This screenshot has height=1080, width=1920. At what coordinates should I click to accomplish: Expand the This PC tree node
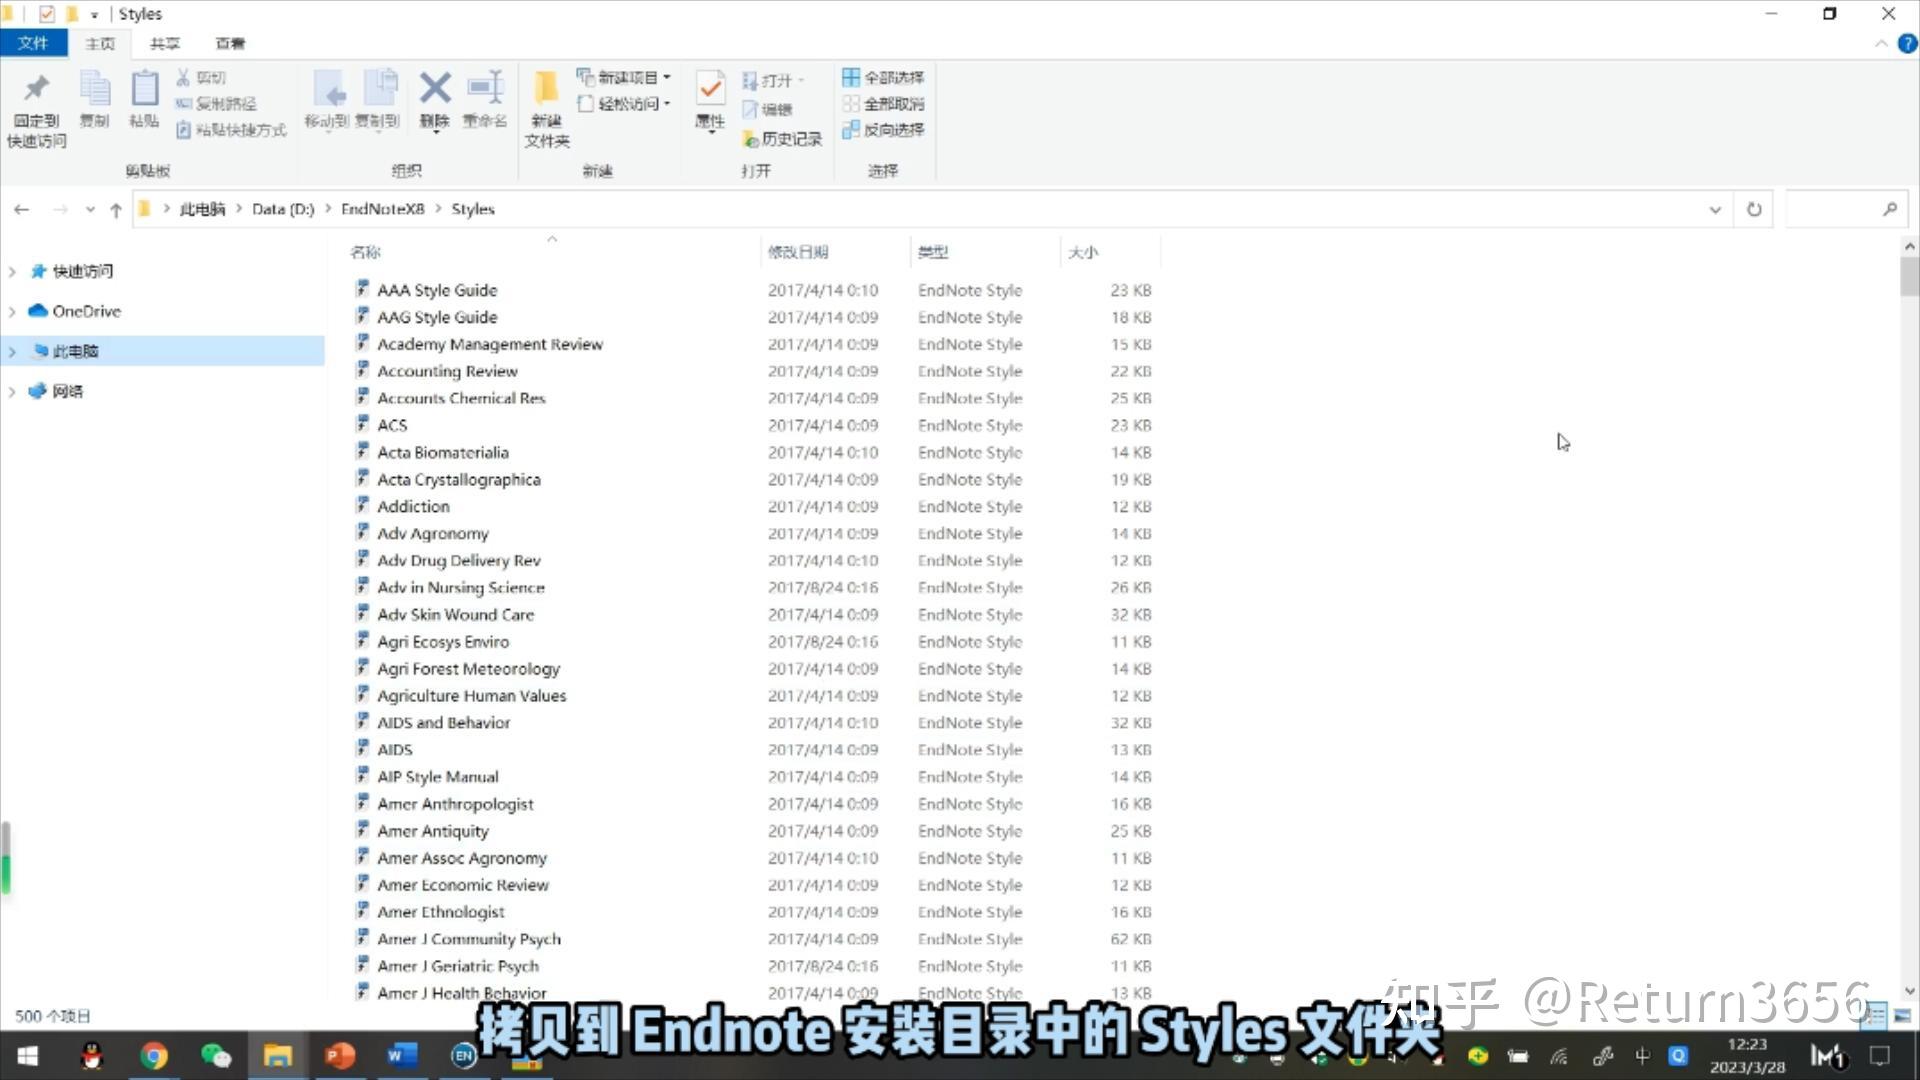pyautogui.click(x=12, y=351)
